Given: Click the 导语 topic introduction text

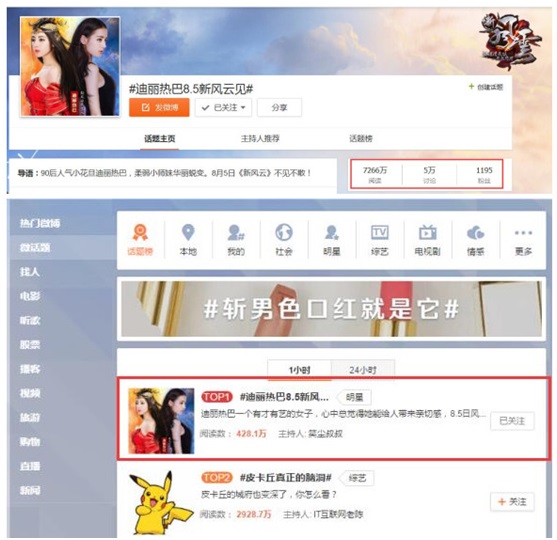Looking at the screenshot, I should pyautogui.click(x=165, y=173).
